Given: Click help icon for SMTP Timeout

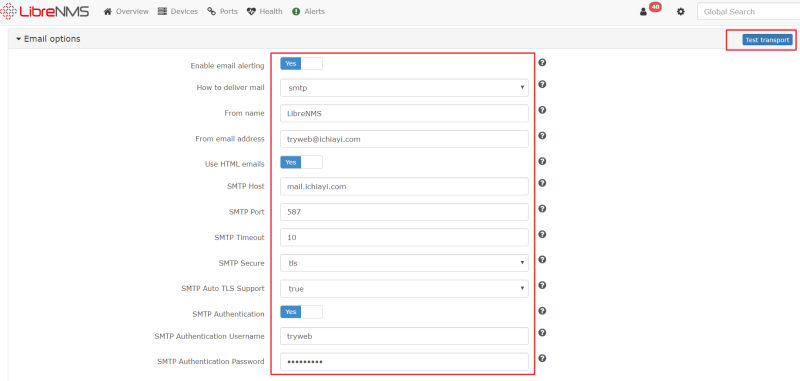Looking at the screenshot, I should 542,234.
